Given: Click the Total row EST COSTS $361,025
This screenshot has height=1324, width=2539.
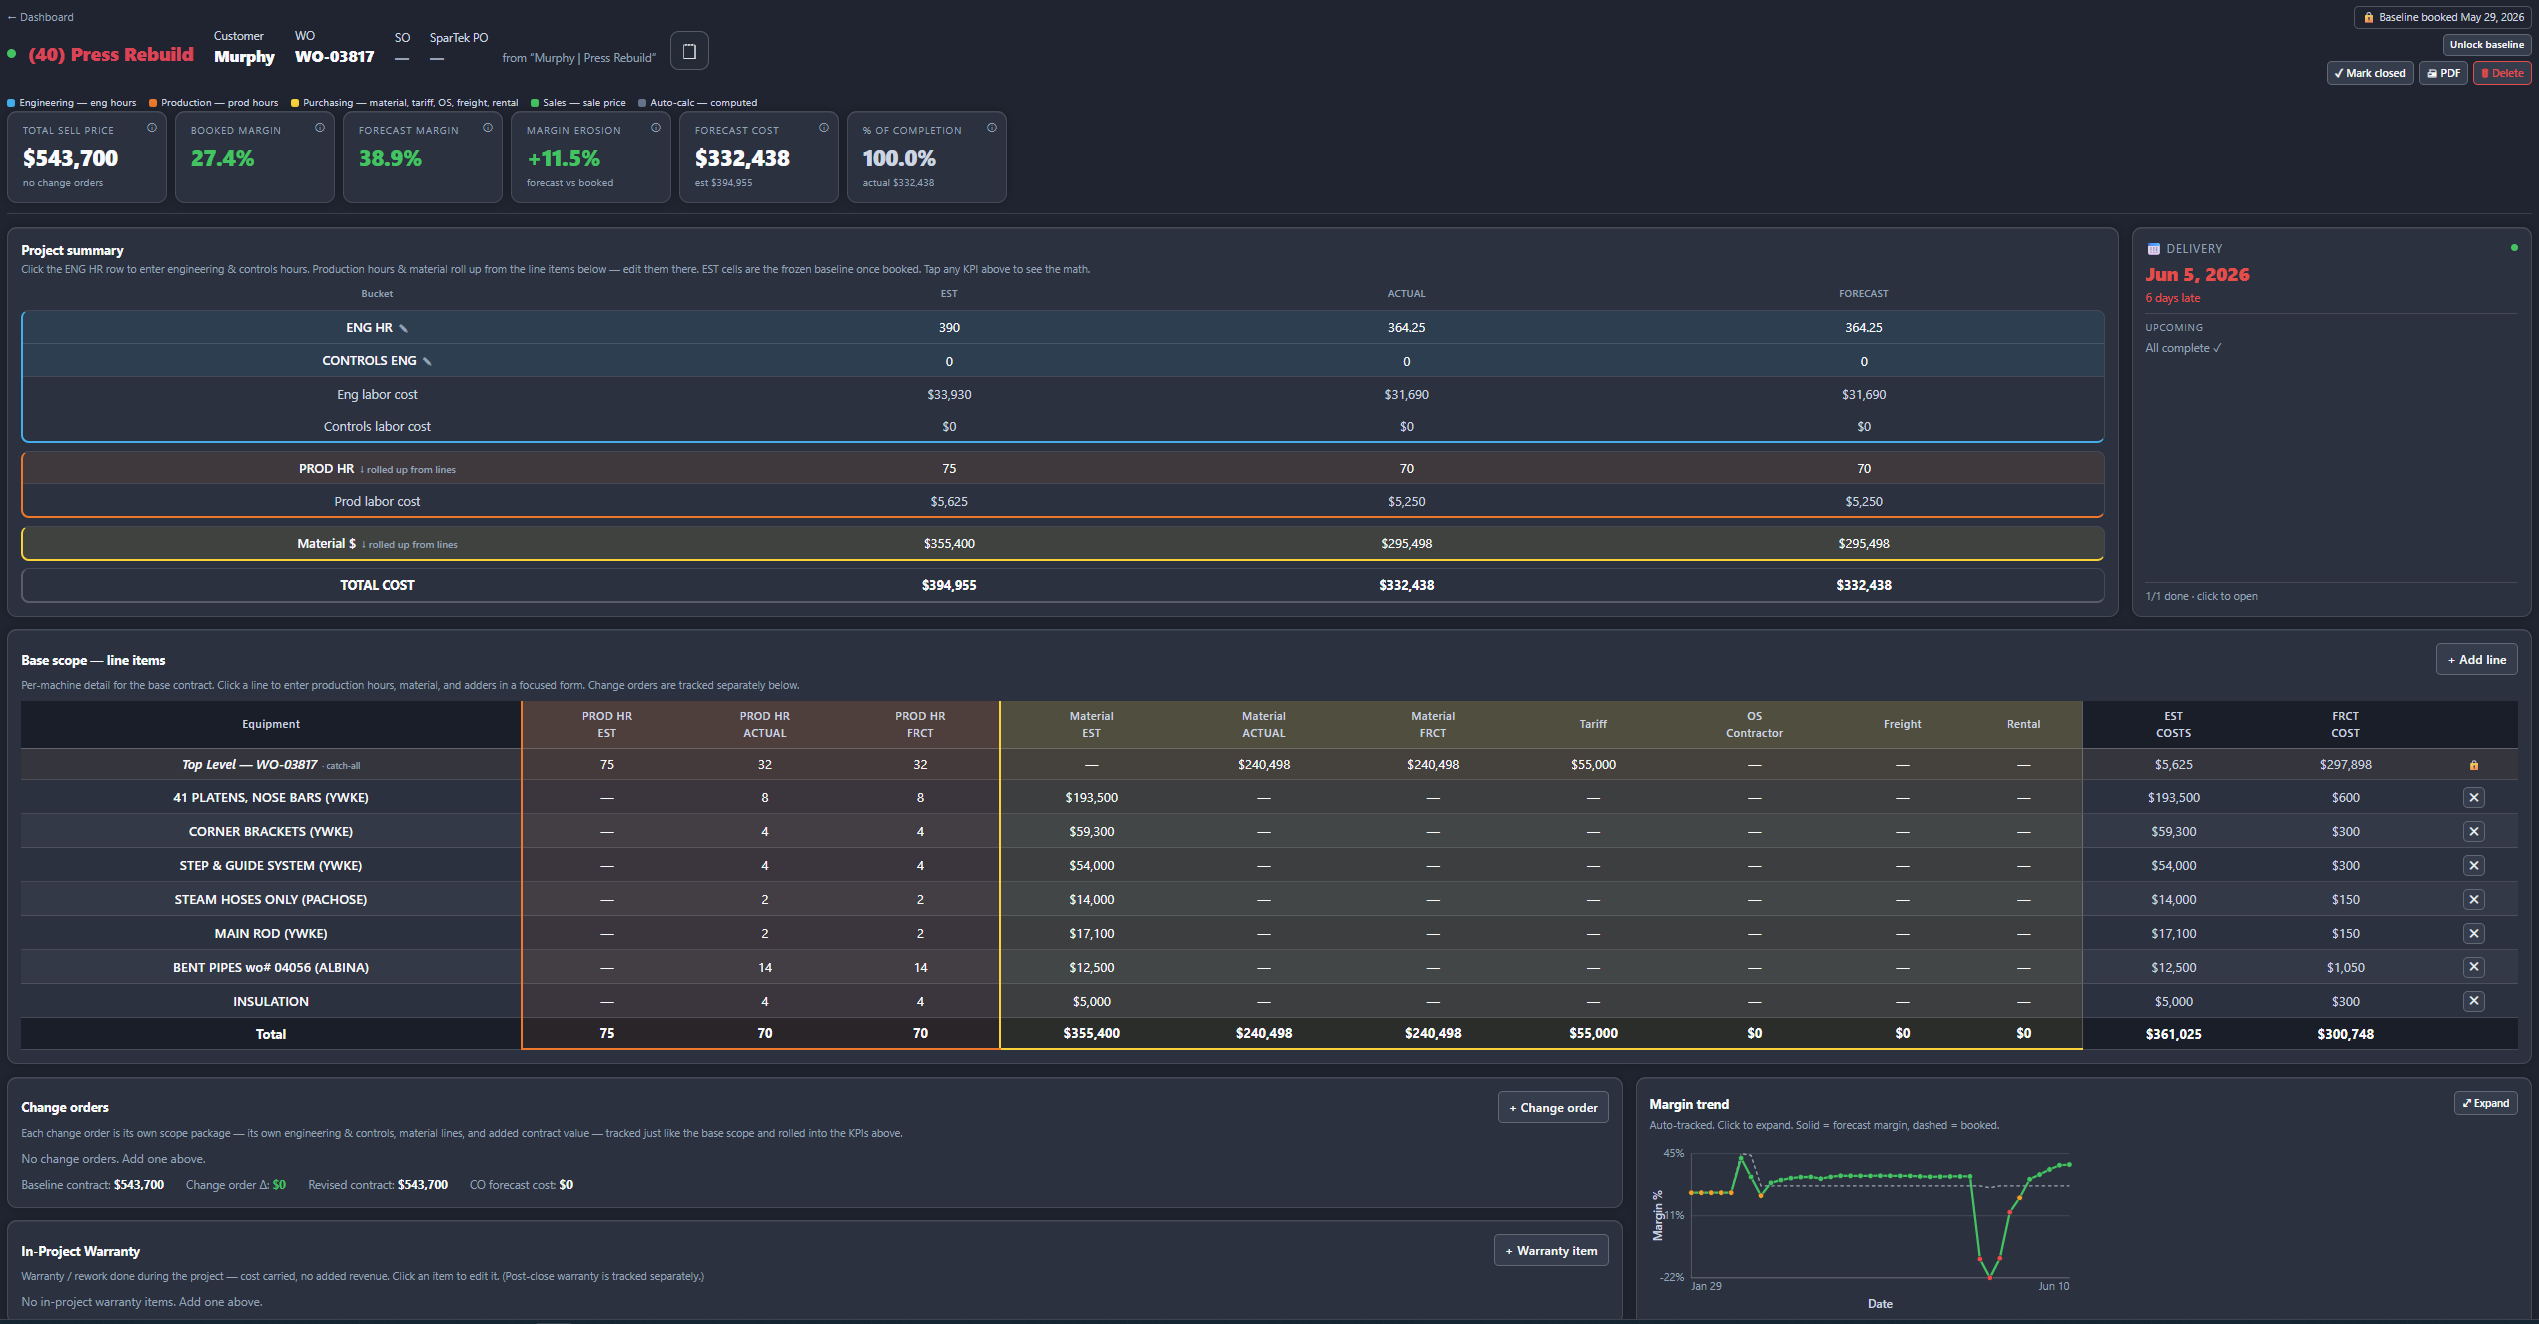Looking at the screenshot, I should [x=2173, y=1034].
